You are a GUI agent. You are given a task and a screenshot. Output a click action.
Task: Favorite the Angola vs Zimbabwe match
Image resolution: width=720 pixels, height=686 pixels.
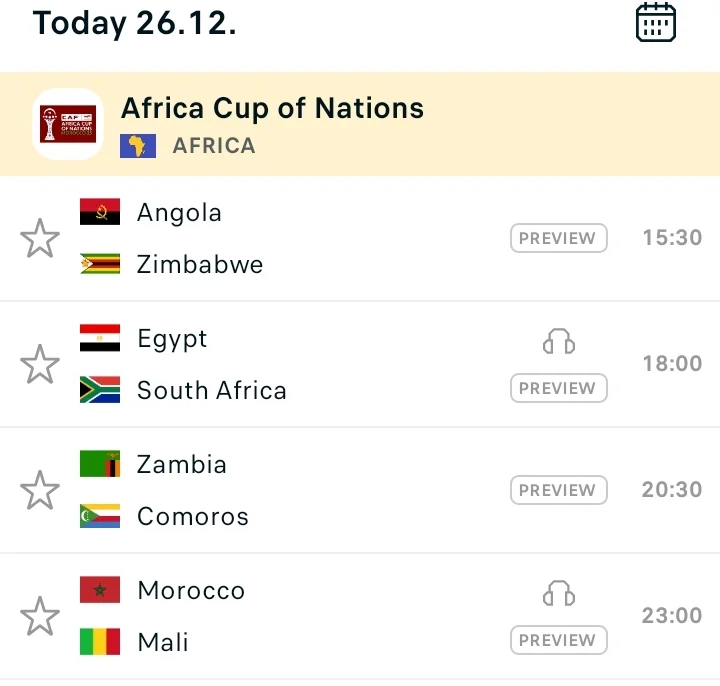40,239
